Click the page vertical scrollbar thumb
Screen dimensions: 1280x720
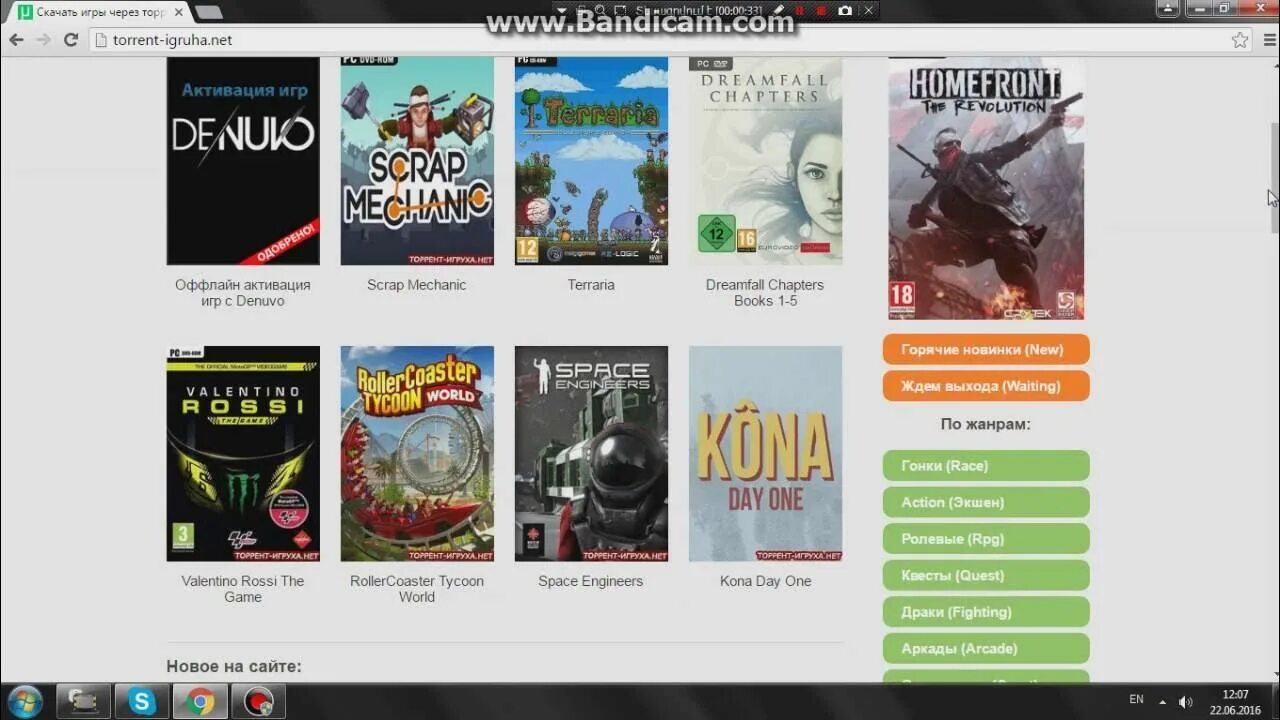1274,178
